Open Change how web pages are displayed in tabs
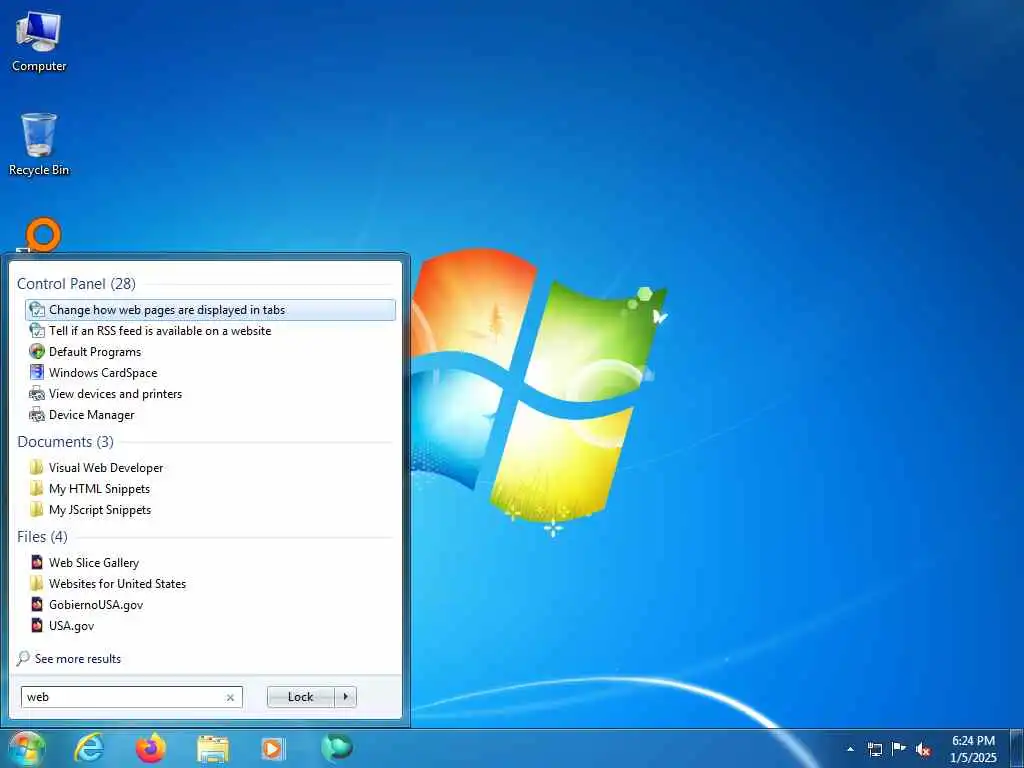The width and height of the screenshot is (1024, 768). (x=210, y=310)
